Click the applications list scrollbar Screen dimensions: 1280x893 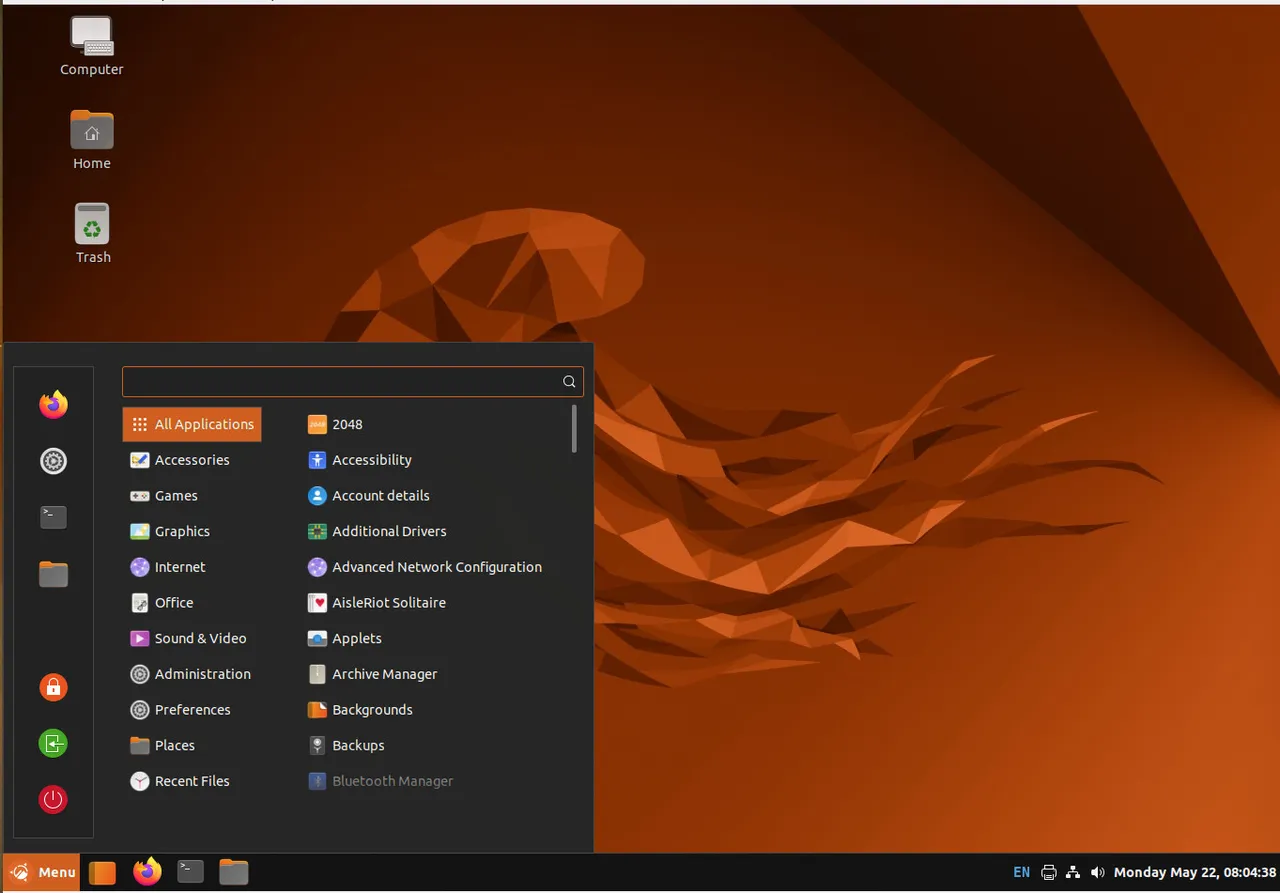click(574, 429)
